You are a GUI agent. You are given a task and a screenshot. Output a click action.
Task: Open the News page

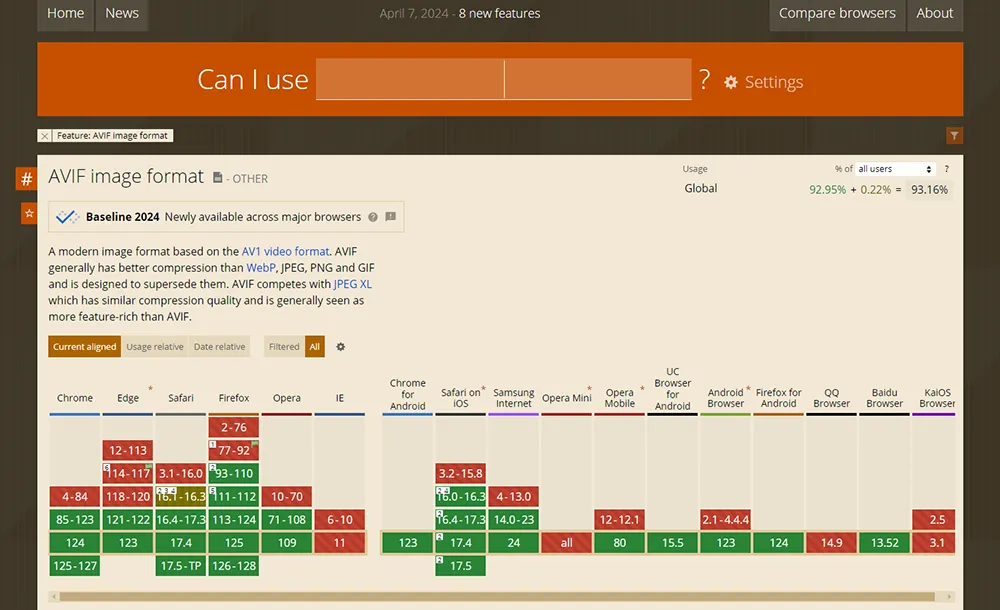point(122,13)
